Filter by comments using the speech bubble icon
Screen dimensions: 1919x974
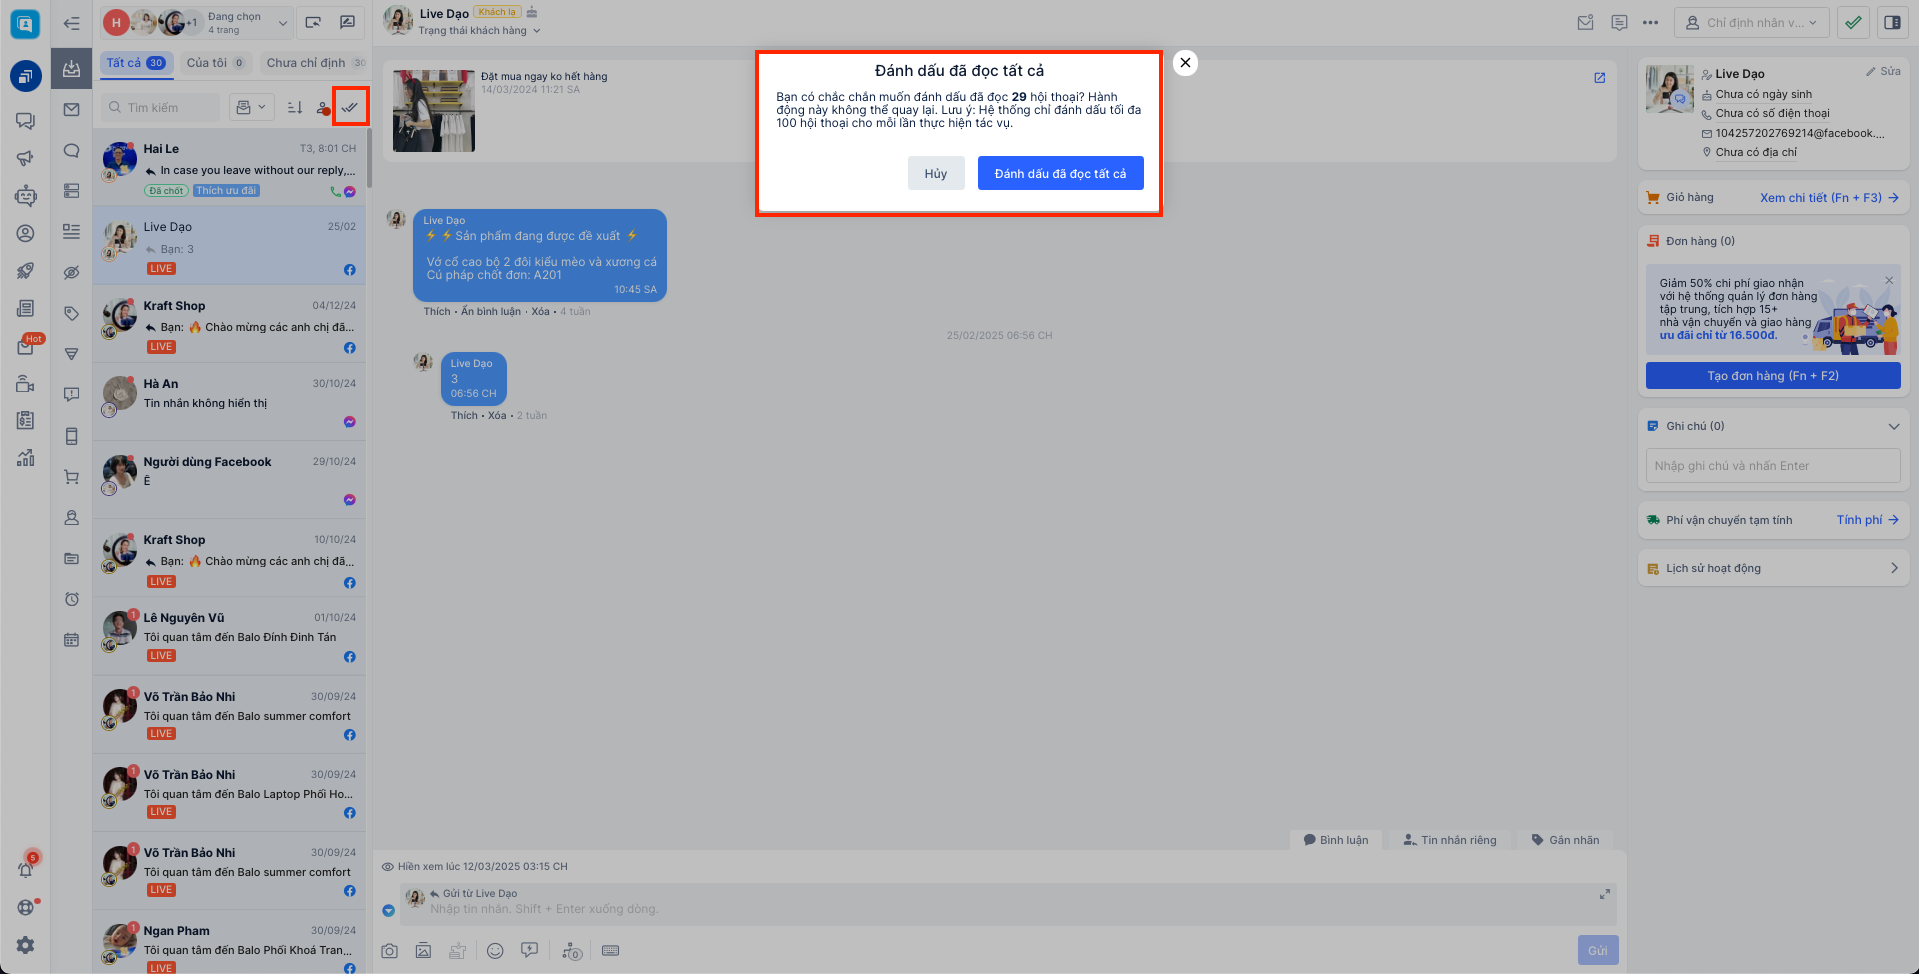pos(71,150)
